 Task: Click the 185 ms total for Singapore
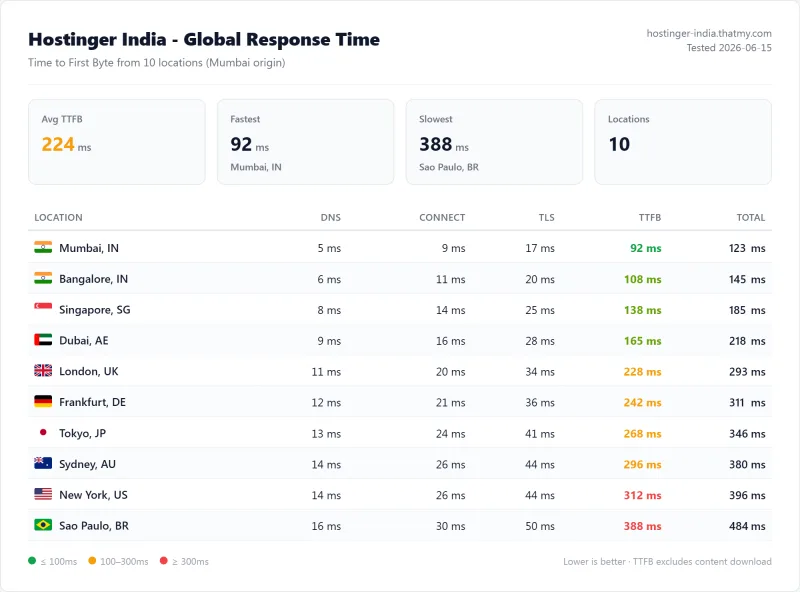tap(747, 310)
